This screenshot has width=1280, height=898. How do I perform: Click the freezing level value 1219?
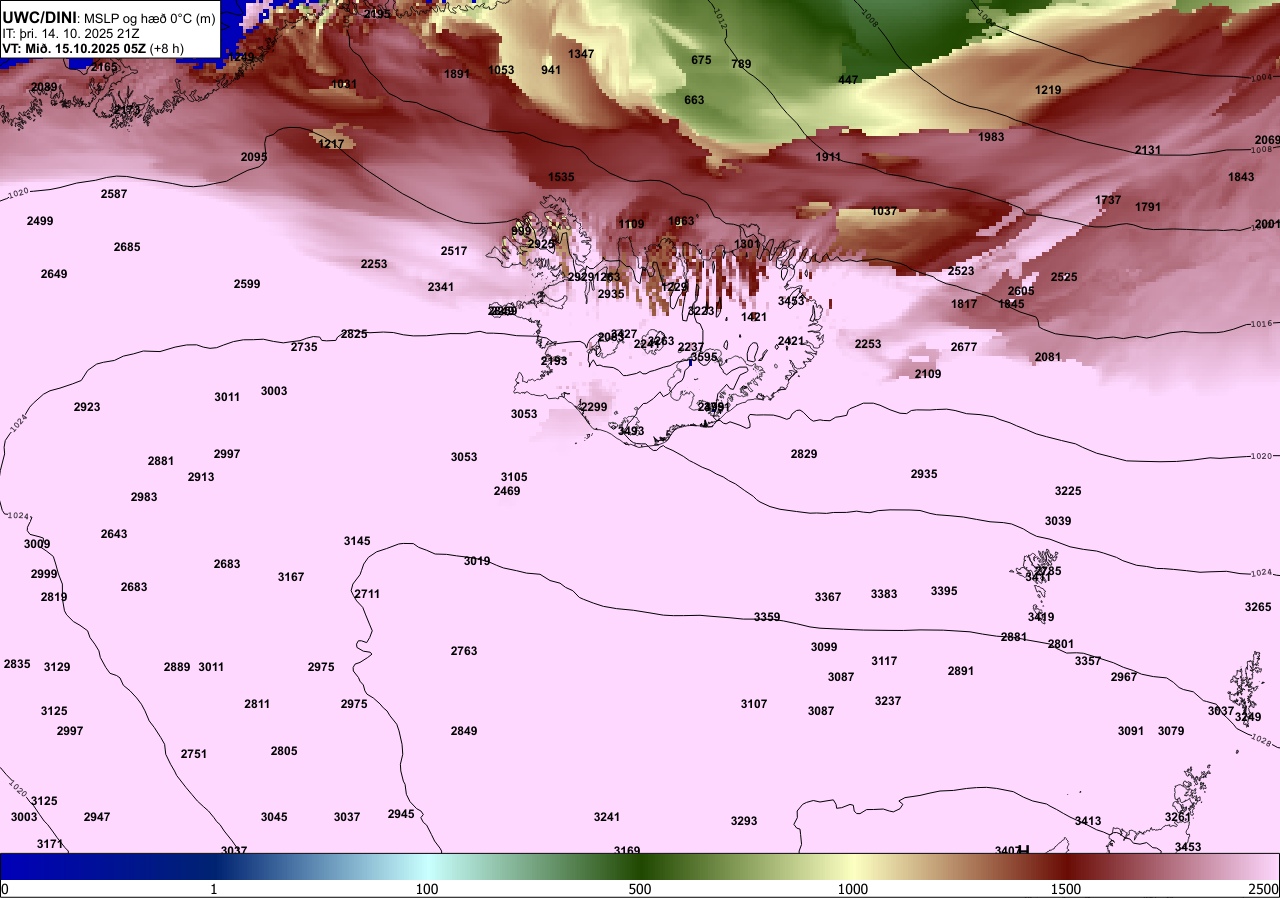coord(1048,90)
